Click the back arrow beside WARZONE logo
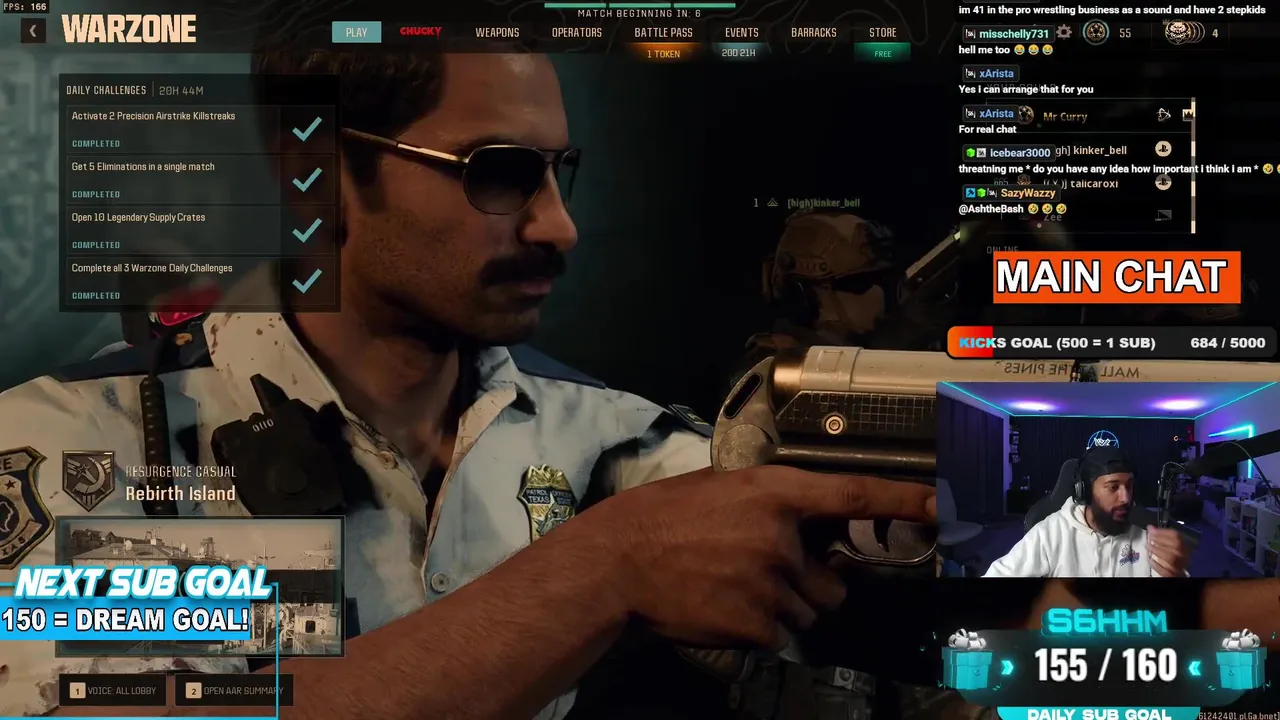This screenshot has width=1280, height=720. coord(32,32)
